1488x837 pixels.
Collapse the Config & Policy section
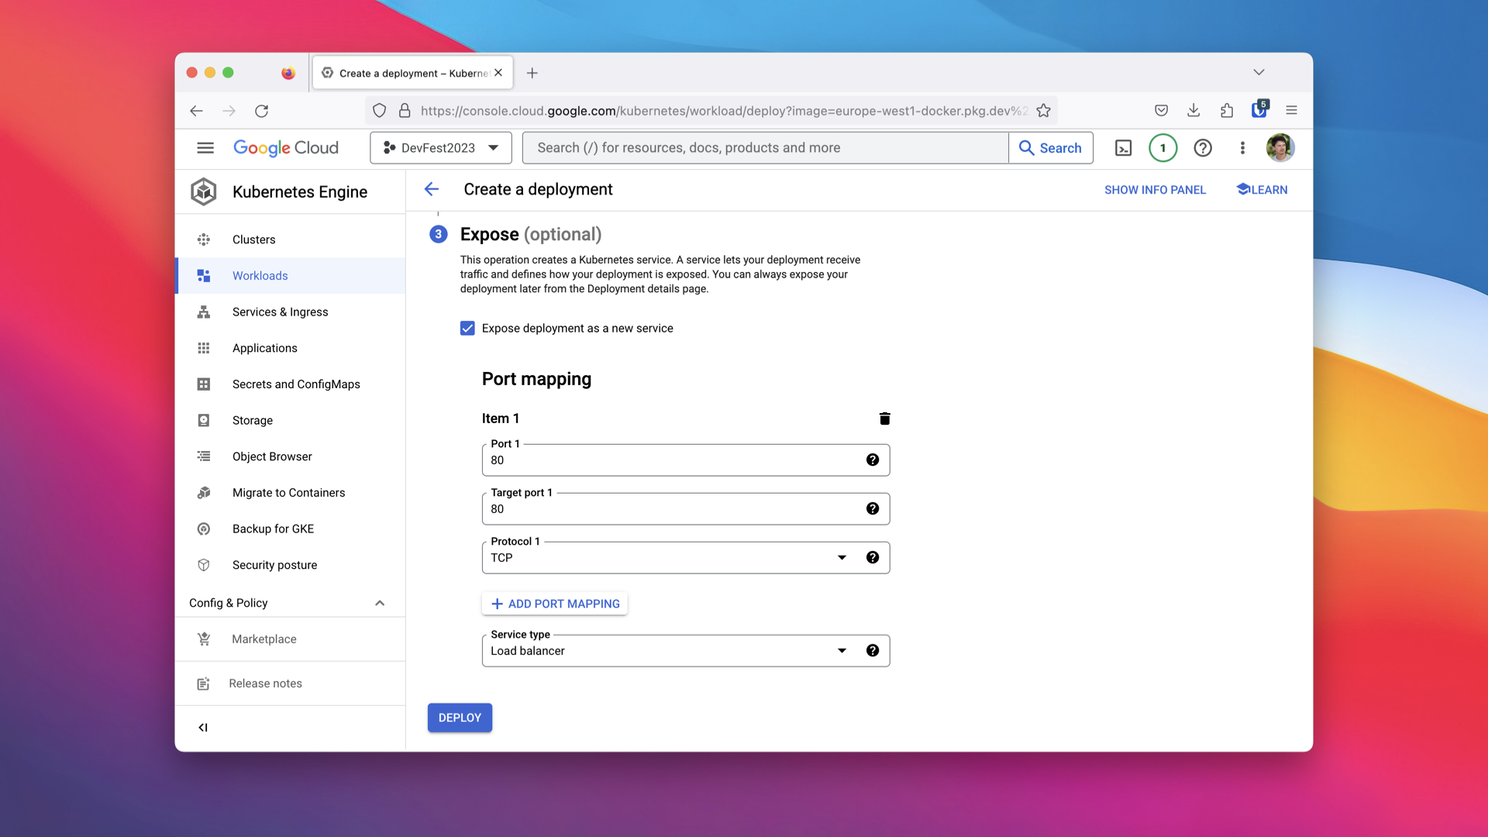[380, 603]
